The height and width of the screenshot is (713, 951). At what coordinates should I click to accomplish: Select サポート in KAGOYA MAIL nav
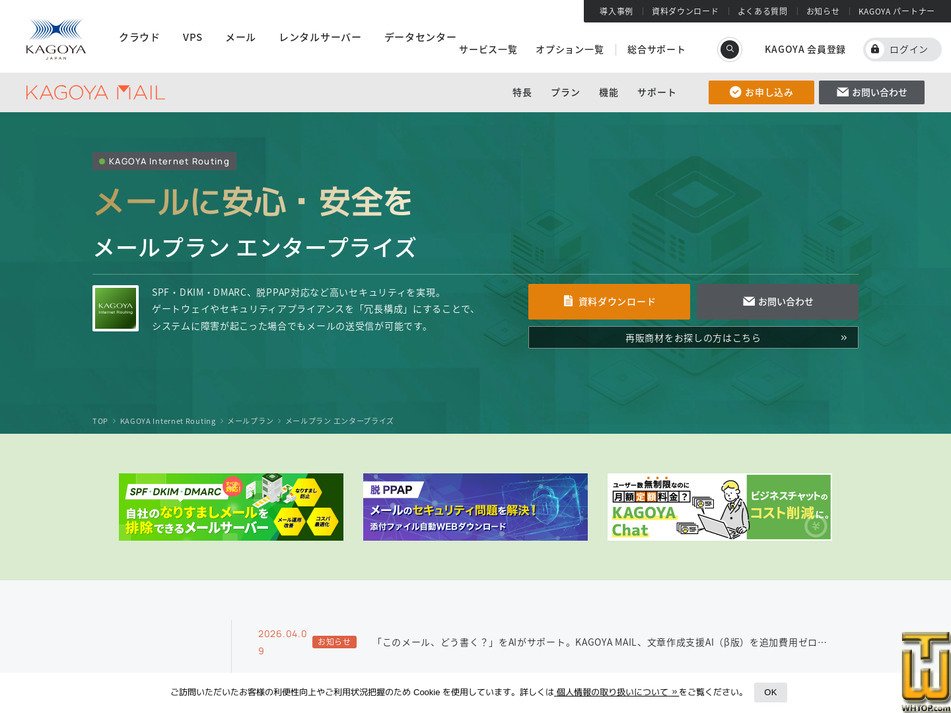[x=656, y=92]
